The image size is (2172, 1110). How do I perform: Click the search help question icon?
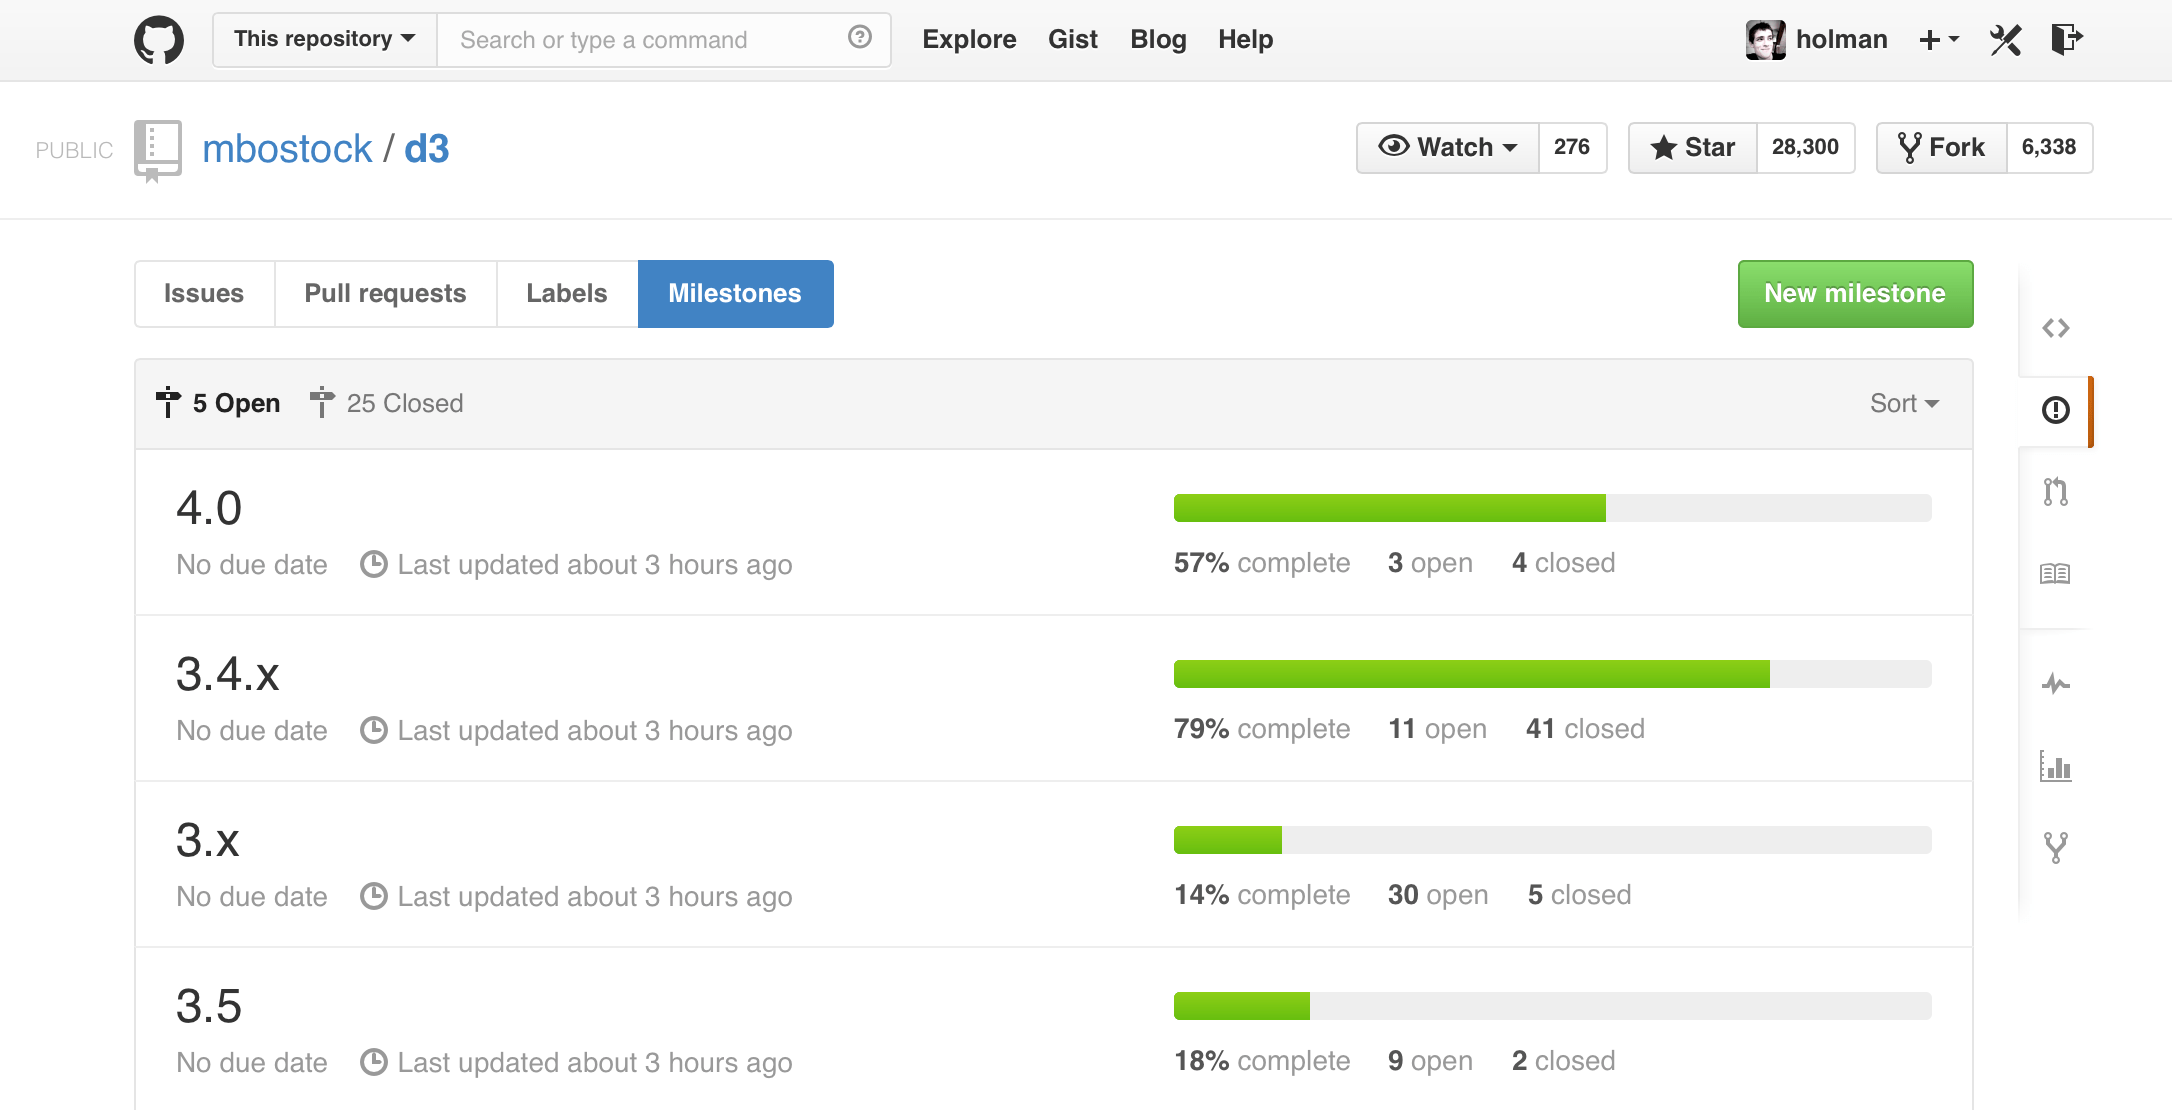[x=859, y=38]
